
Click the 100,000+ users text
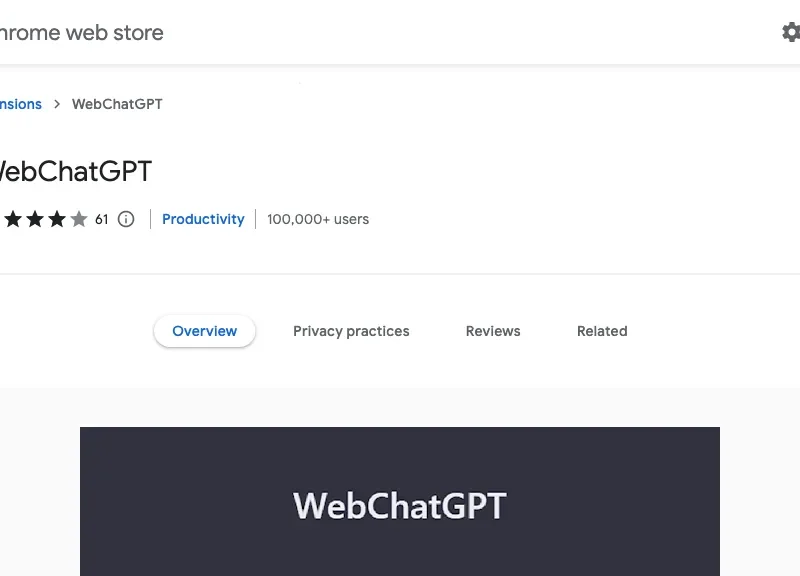click(x=317, y=219)
